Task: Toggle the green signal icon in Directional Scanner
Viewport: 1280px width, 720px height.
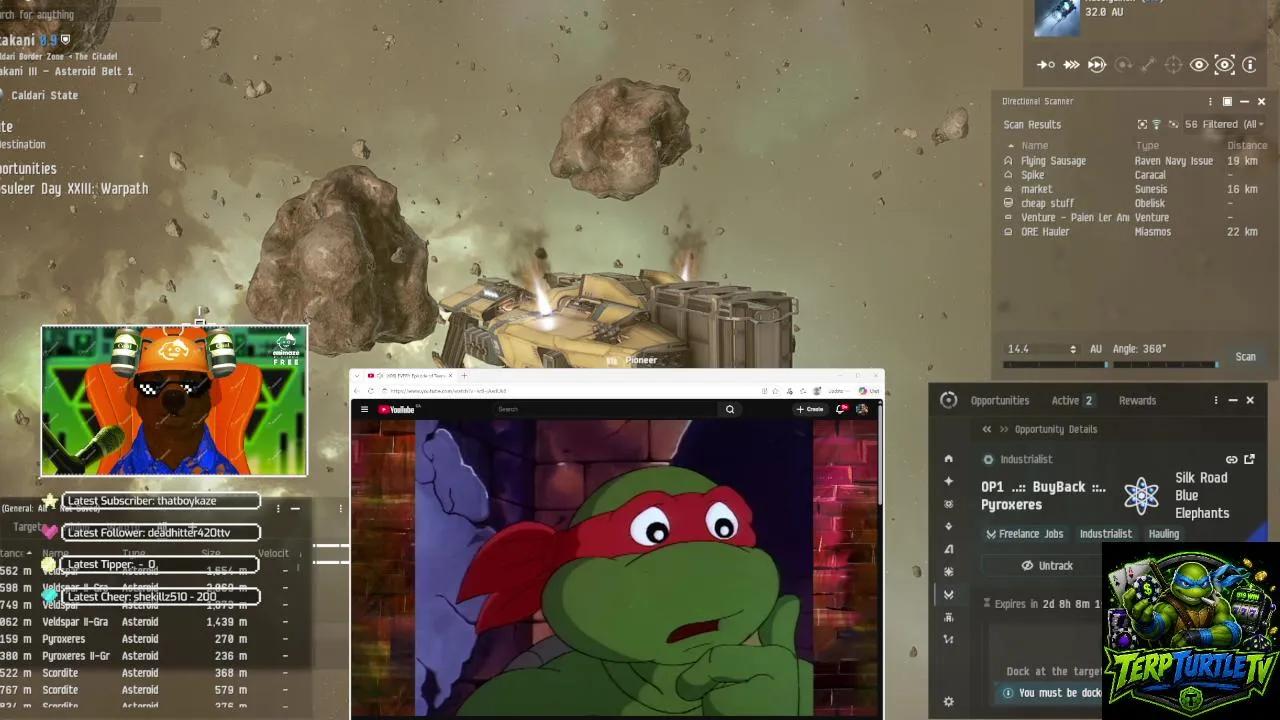Action: tap(1157, 125)
